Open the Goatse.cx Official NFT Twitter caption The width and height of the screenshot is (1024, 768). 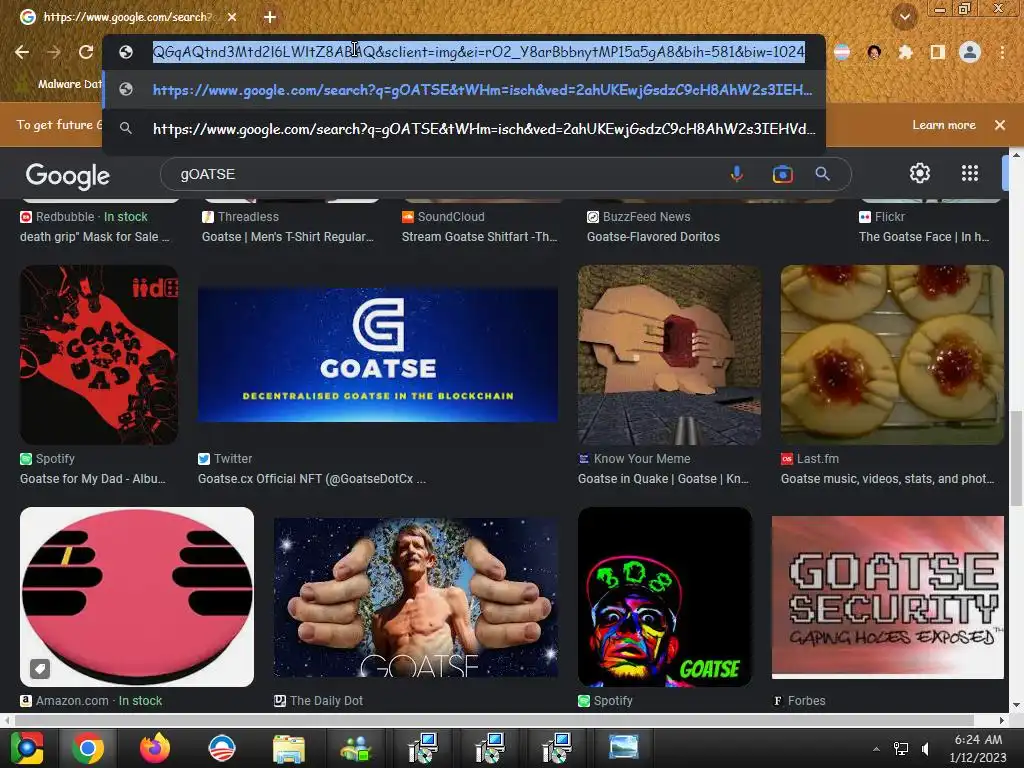(x=312, y=479)
